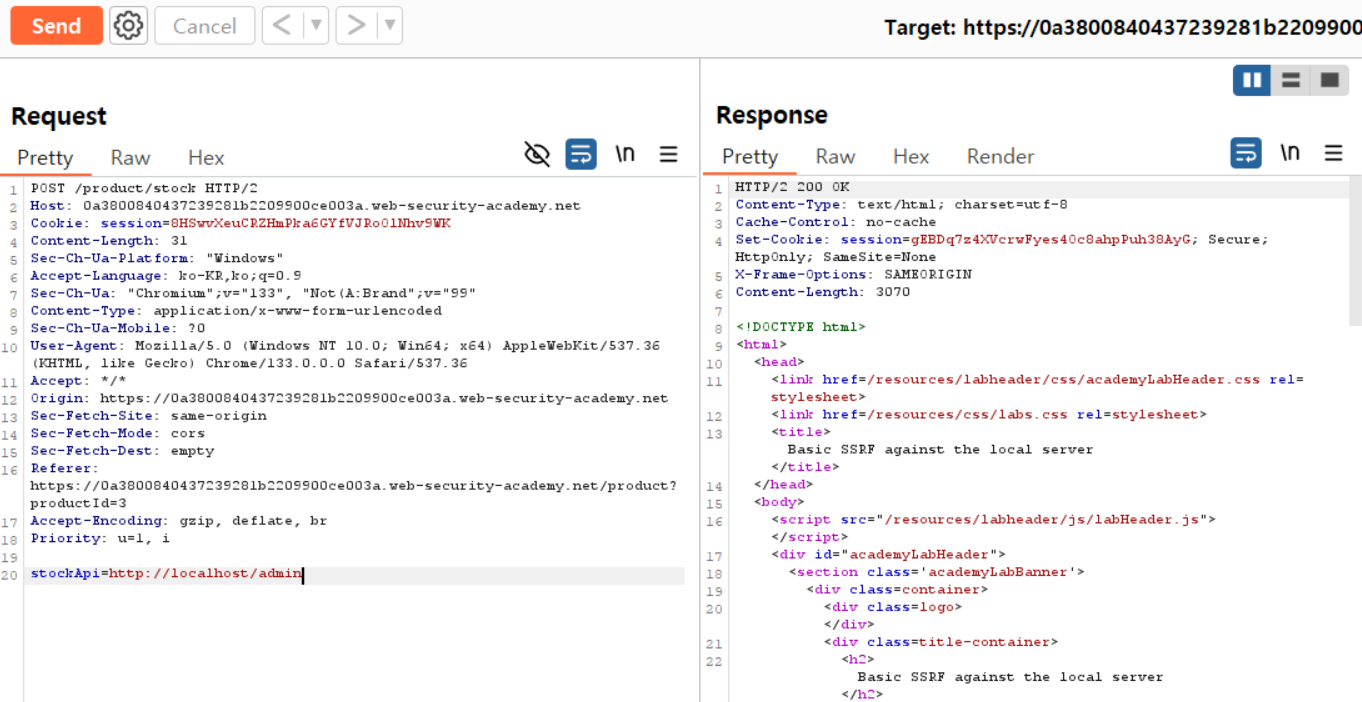Open Request panel hamburger menu

(x=668, y=154)
